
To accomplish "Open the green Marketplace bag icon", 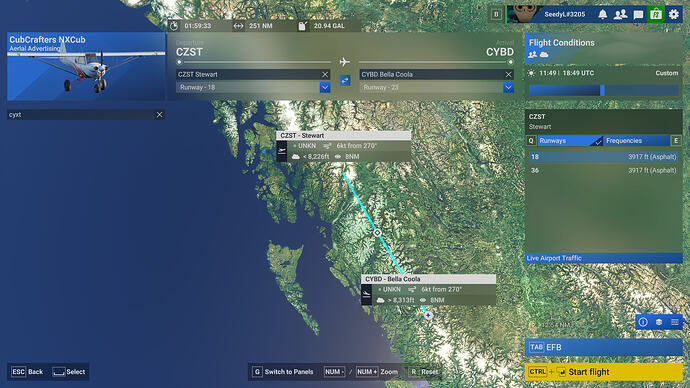I will pos(656,14).
